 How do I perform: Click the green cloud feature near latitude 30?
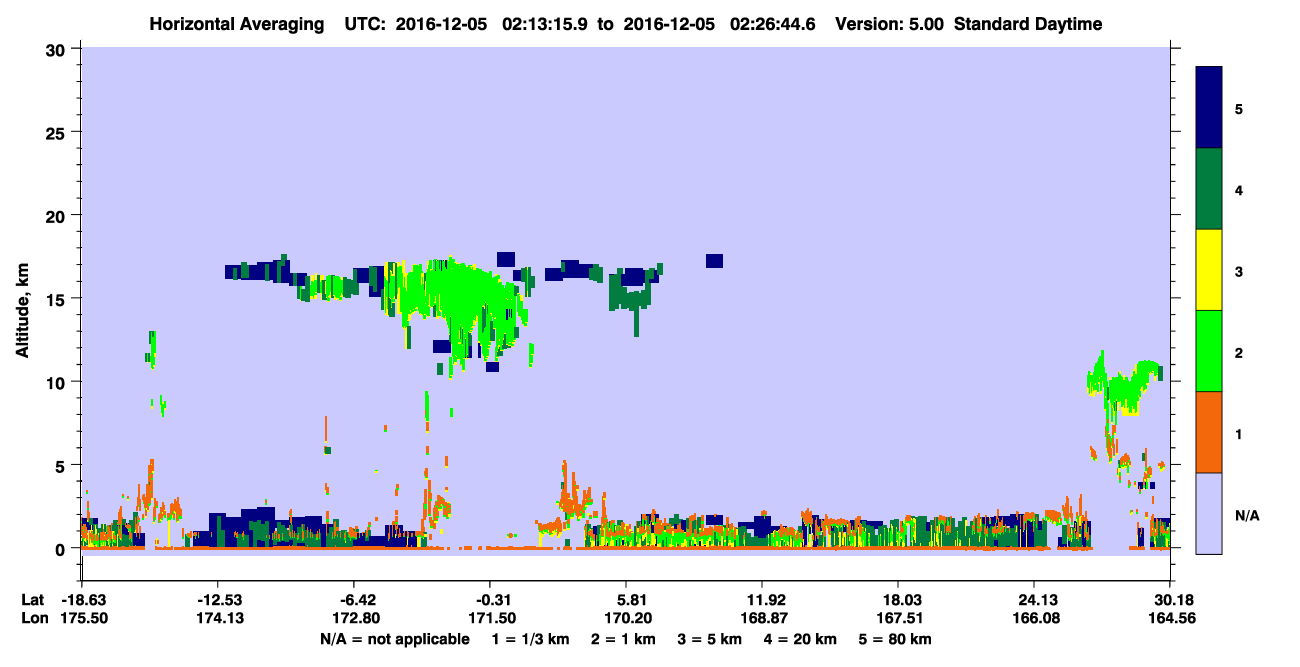1125,385
